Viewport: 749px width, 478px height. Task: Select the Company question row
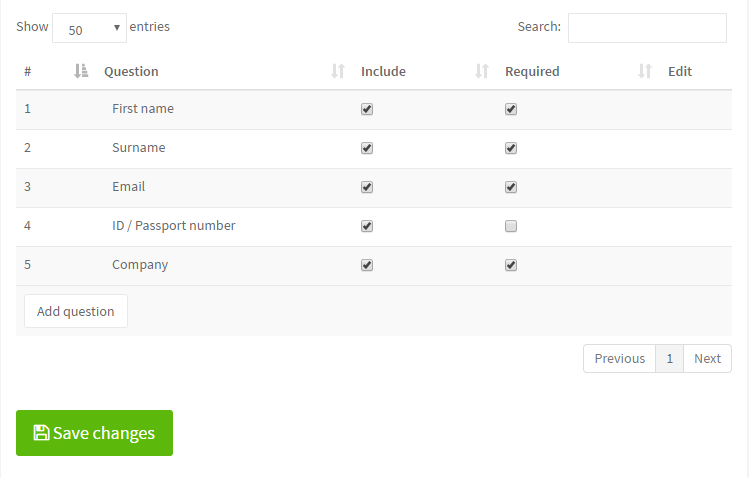tap(140, 265)
